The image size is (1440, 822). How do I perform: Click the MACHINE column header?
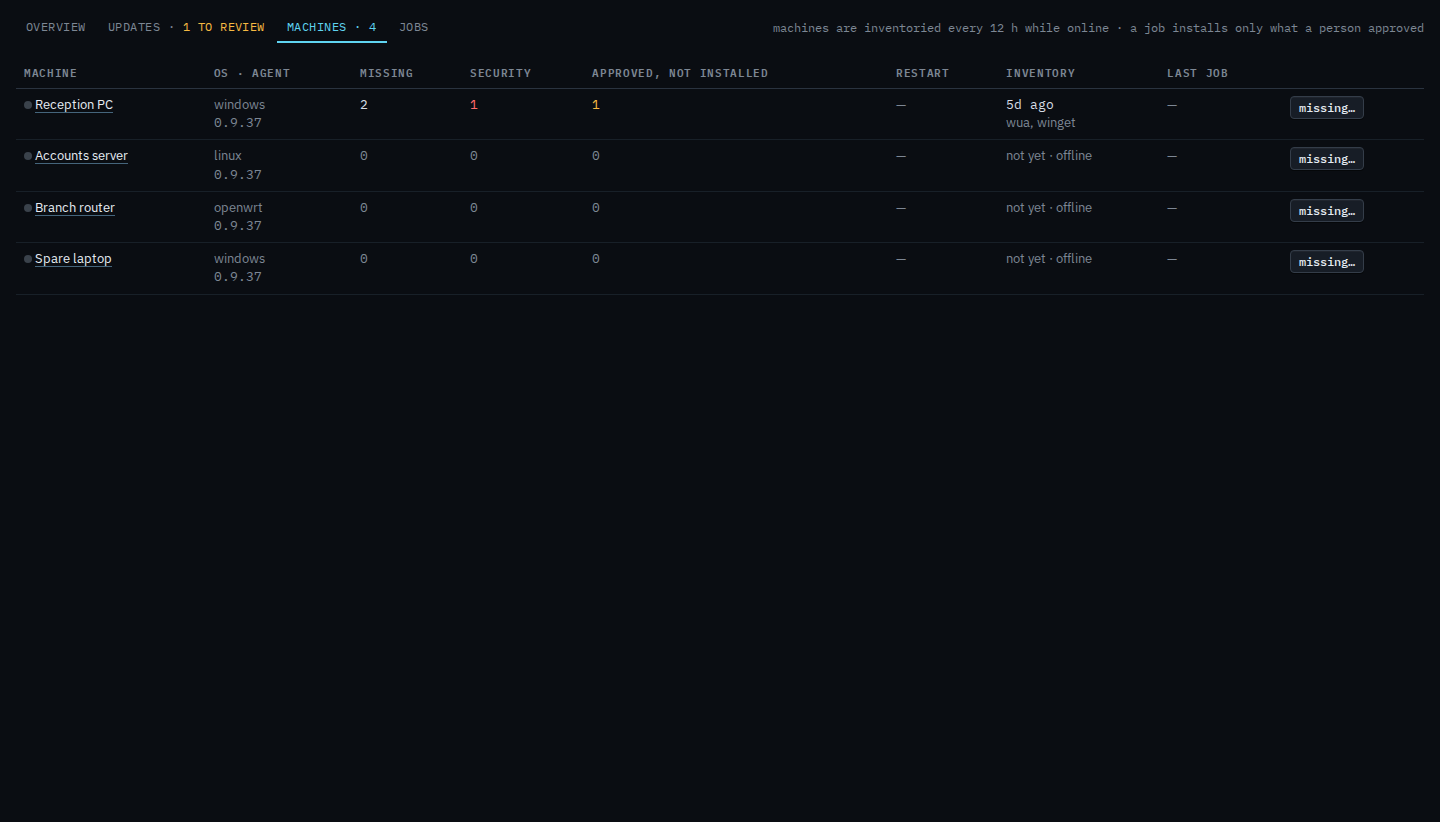tap(50, 73)
